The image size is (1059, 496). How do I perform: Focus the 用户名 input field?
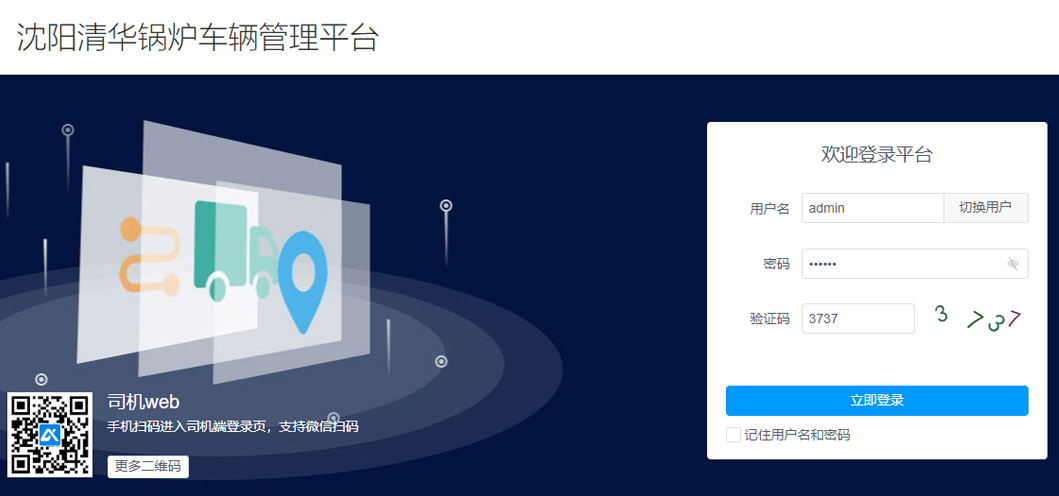click(873, 208)
